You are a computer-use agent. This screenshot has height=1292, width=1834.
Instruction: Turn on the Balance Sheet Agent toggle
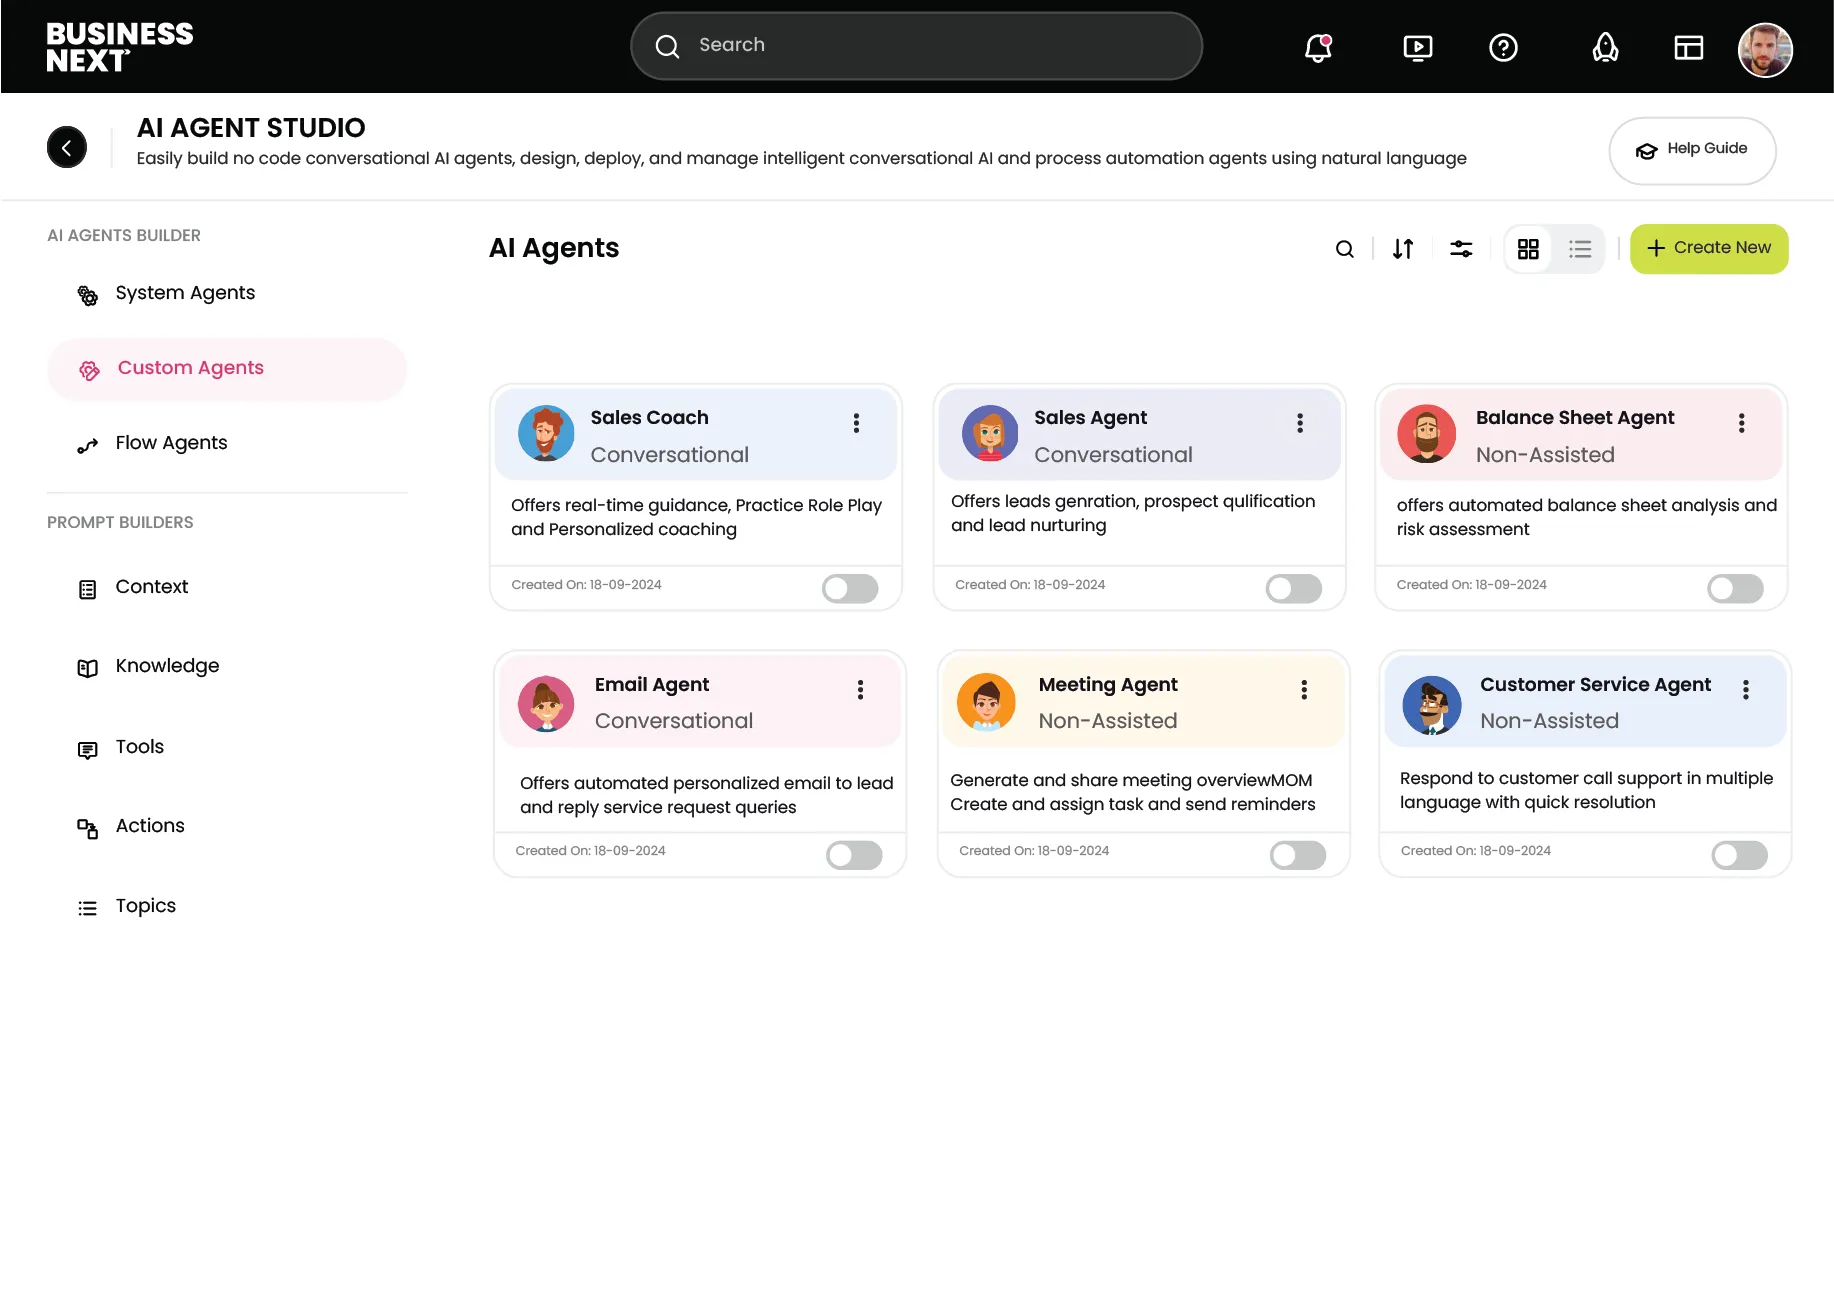pos(1735,588)
